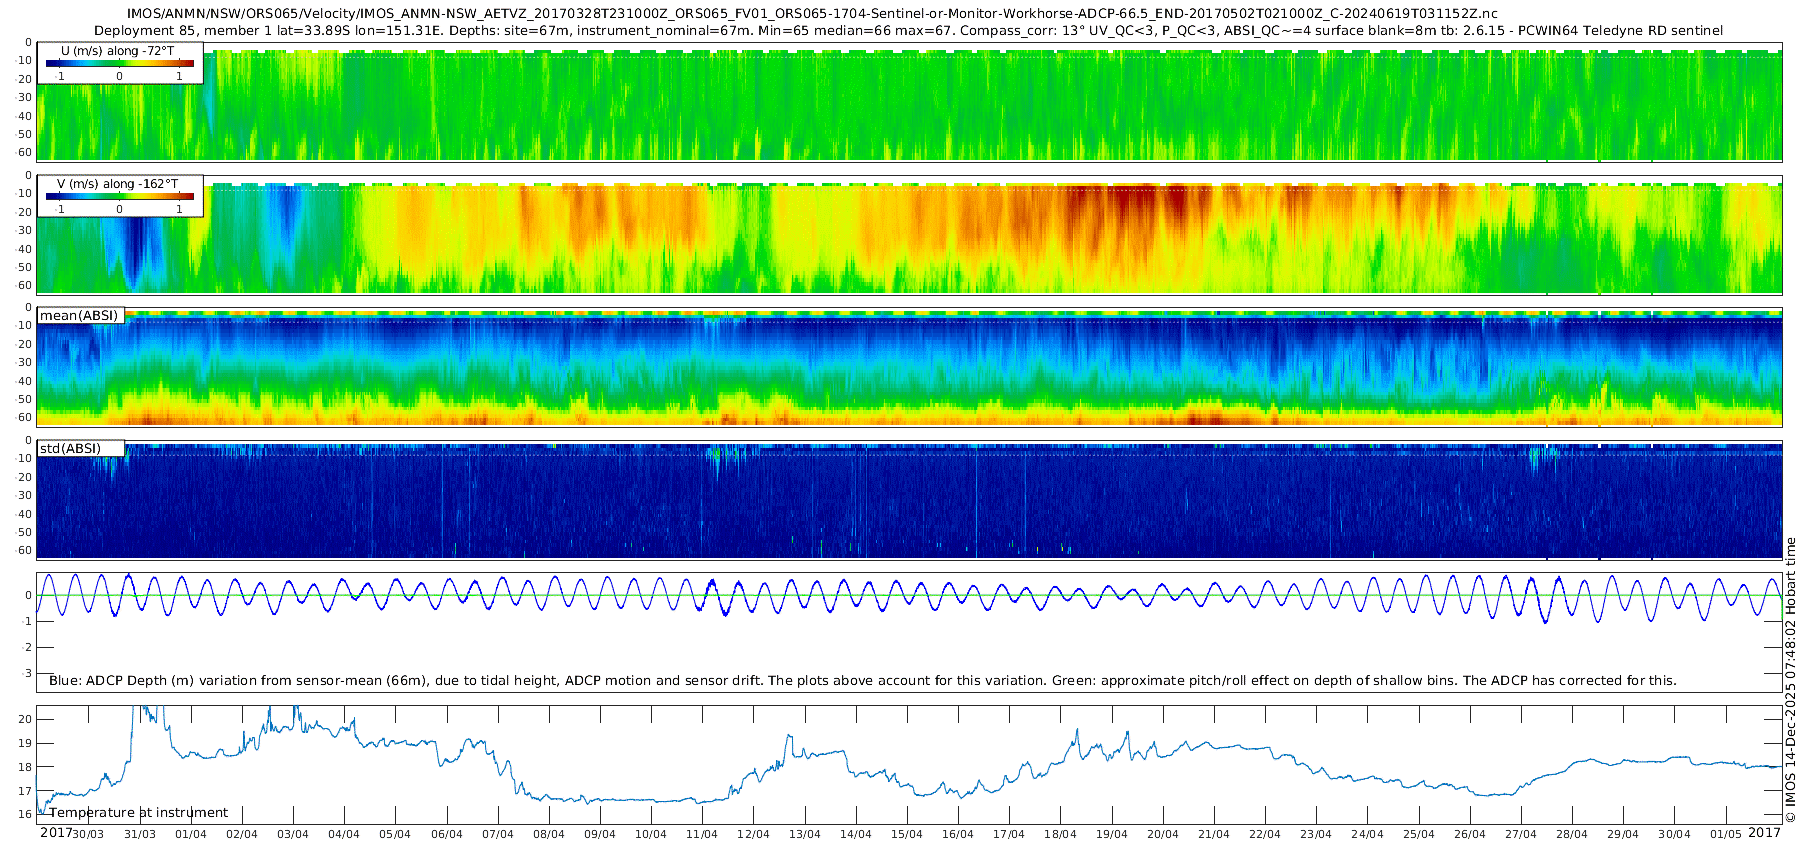Click the 19/04 date tick label
The width and height of the screenshot is (1800, 850).
click(x=1112, y=835)
